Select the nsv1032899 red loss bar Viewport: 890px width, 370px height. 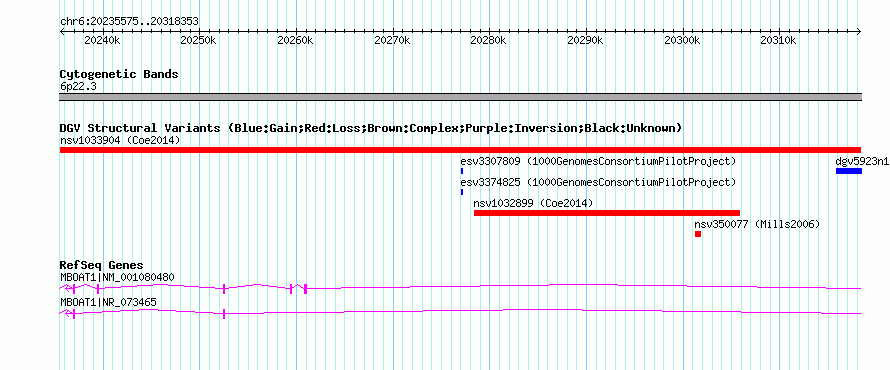pyautogui.click(x=607, y=213)
